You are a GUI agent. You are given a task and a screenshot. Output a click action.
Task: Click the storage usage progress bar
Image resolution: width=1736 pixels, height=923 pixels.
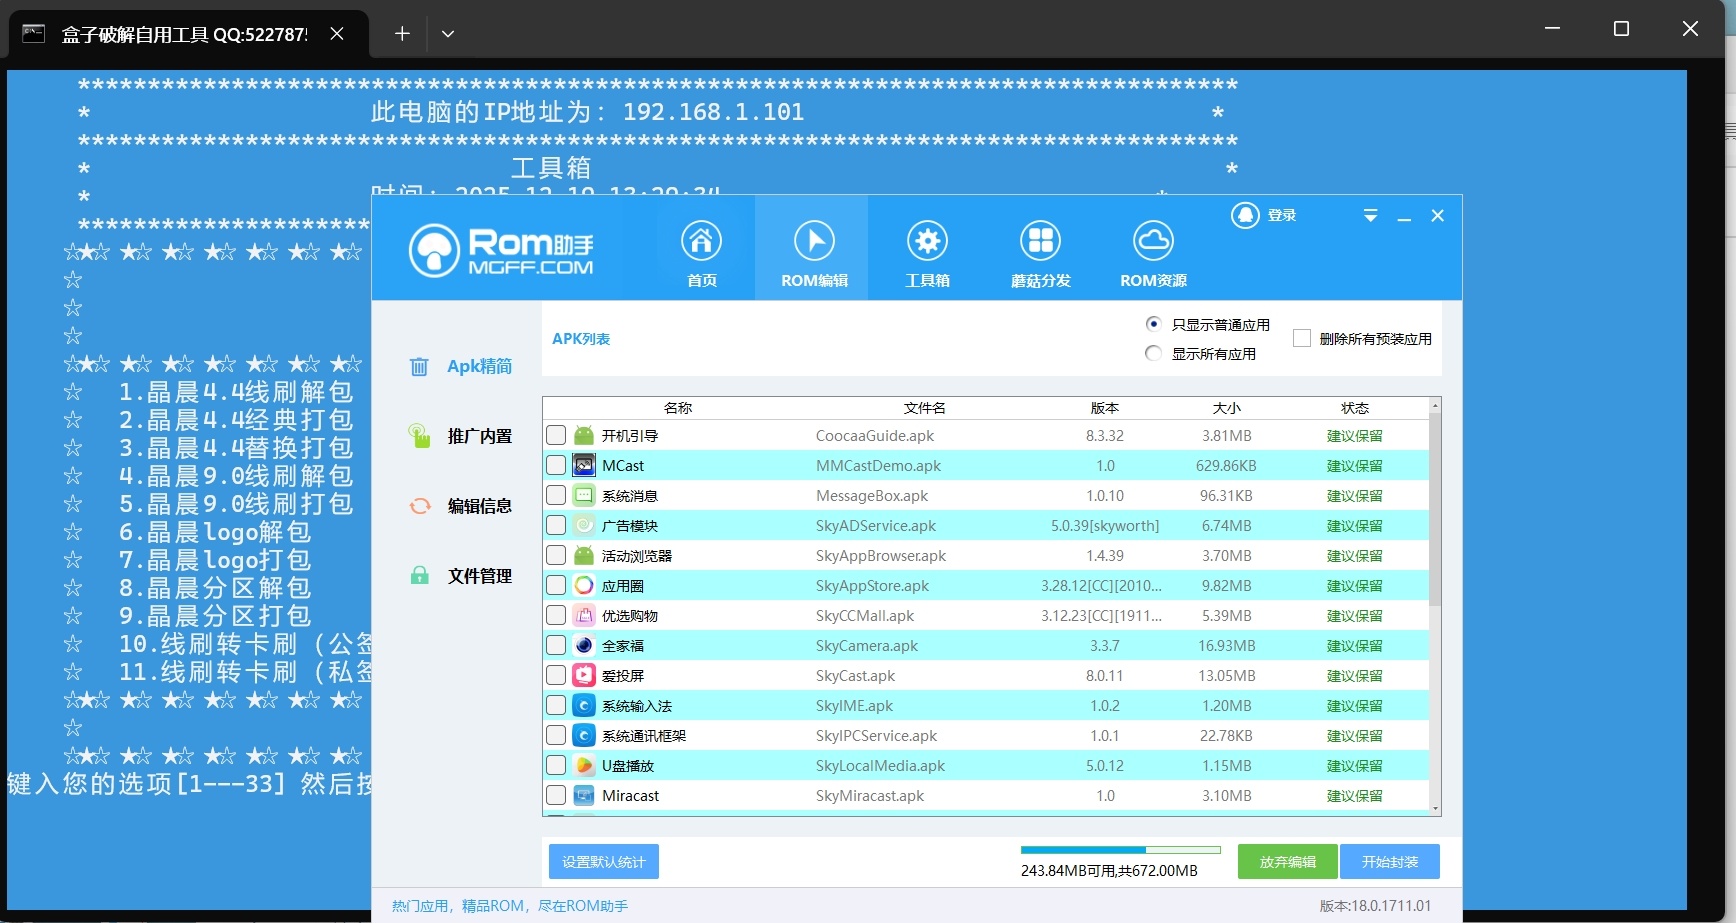click(1120, 850)
